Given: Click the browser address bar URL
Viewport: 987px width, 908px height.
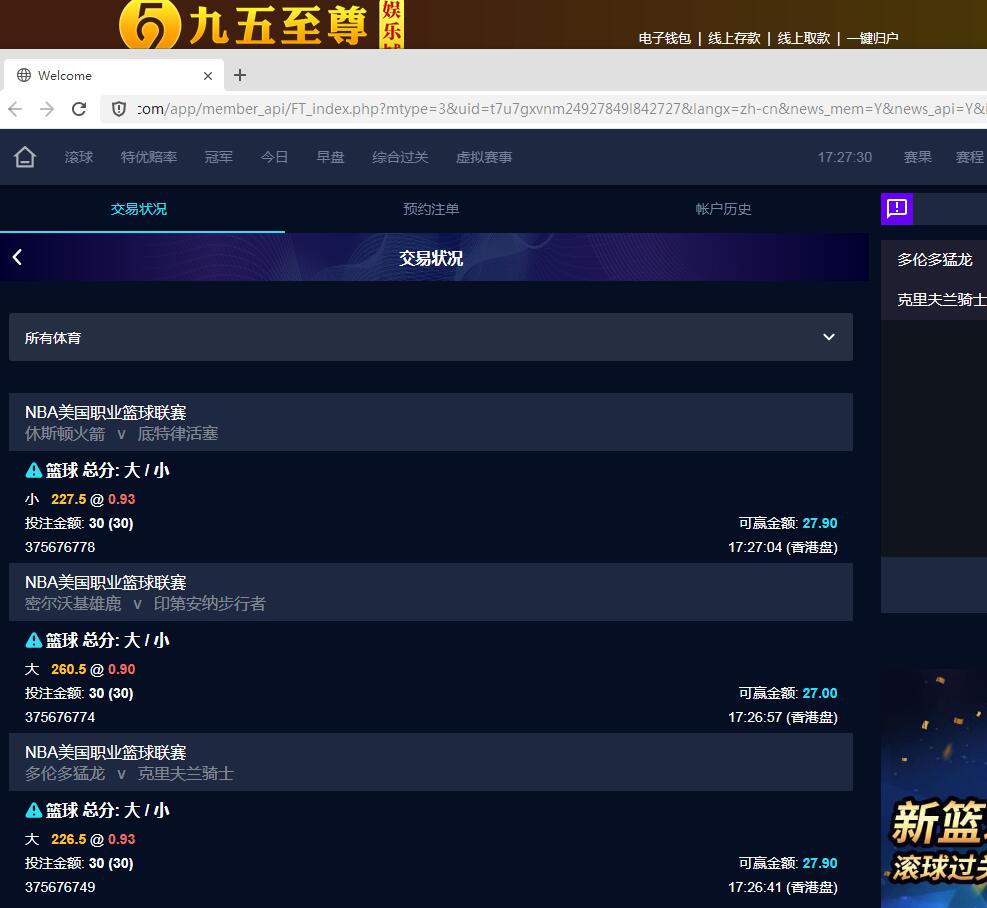Looking at the screenshot, I should tap(560, 109).
